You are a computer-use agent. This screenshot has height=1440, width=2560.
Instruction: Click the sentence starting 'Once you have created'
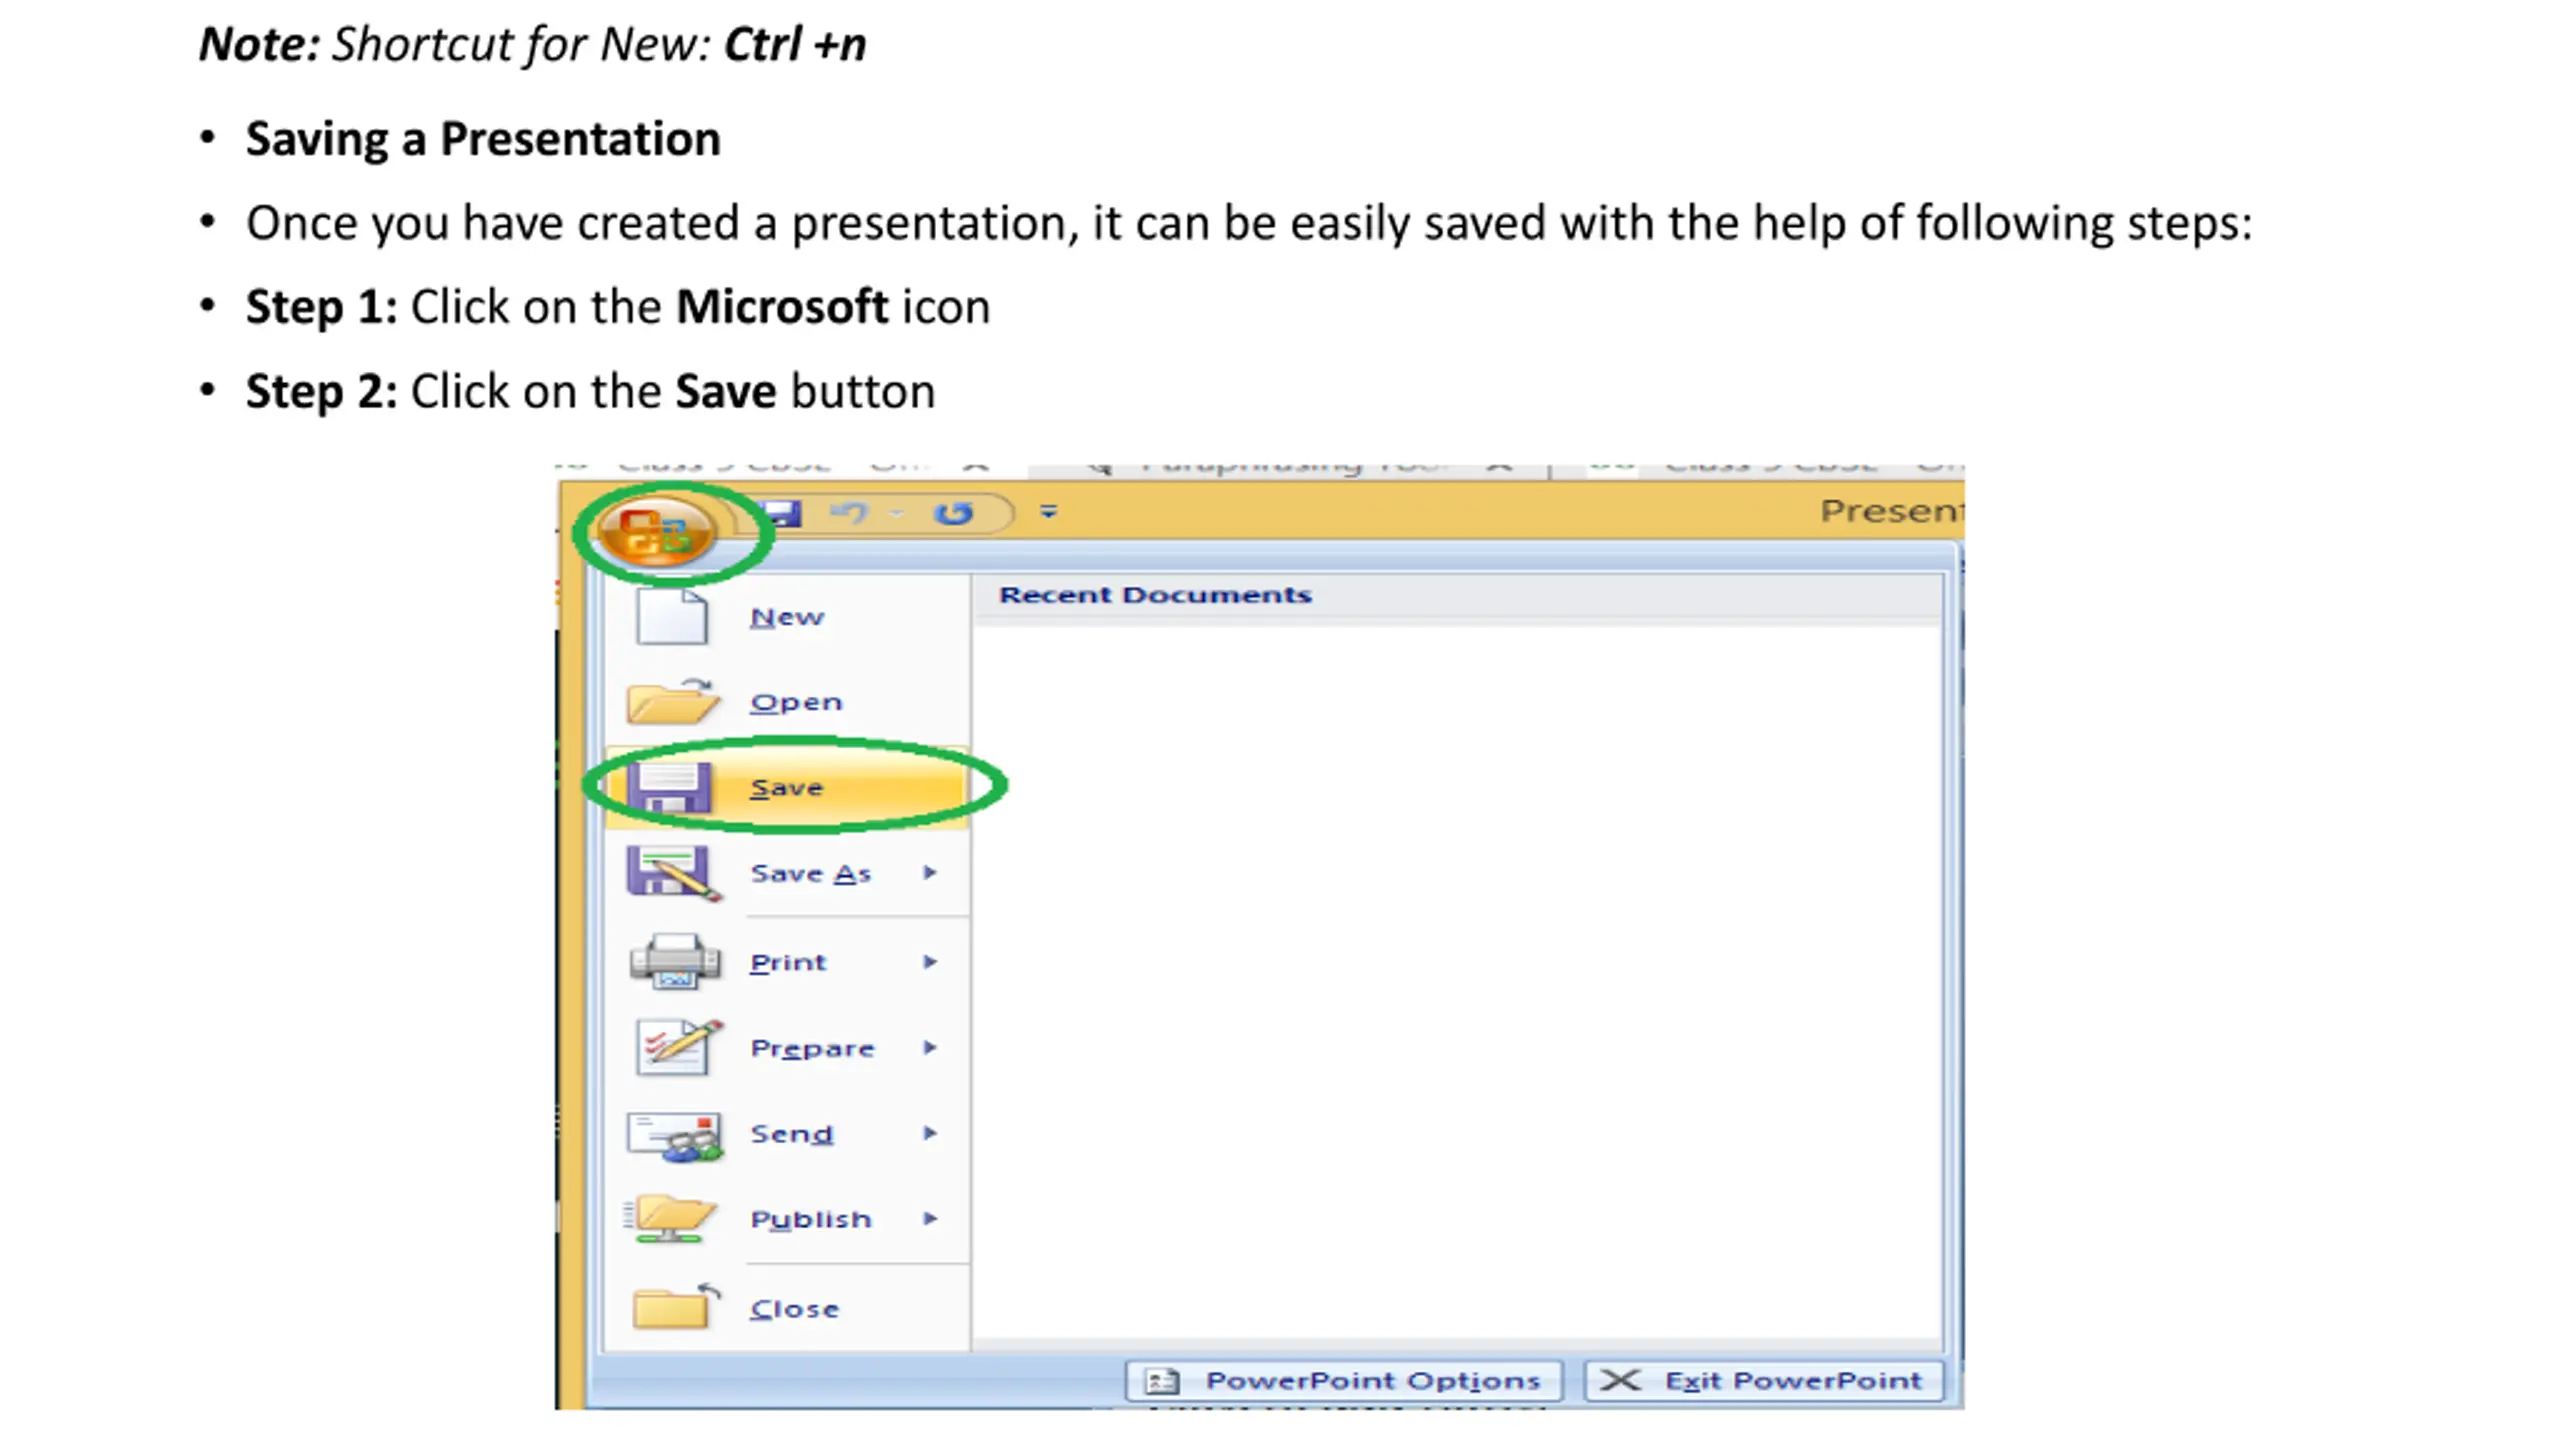1249,223
